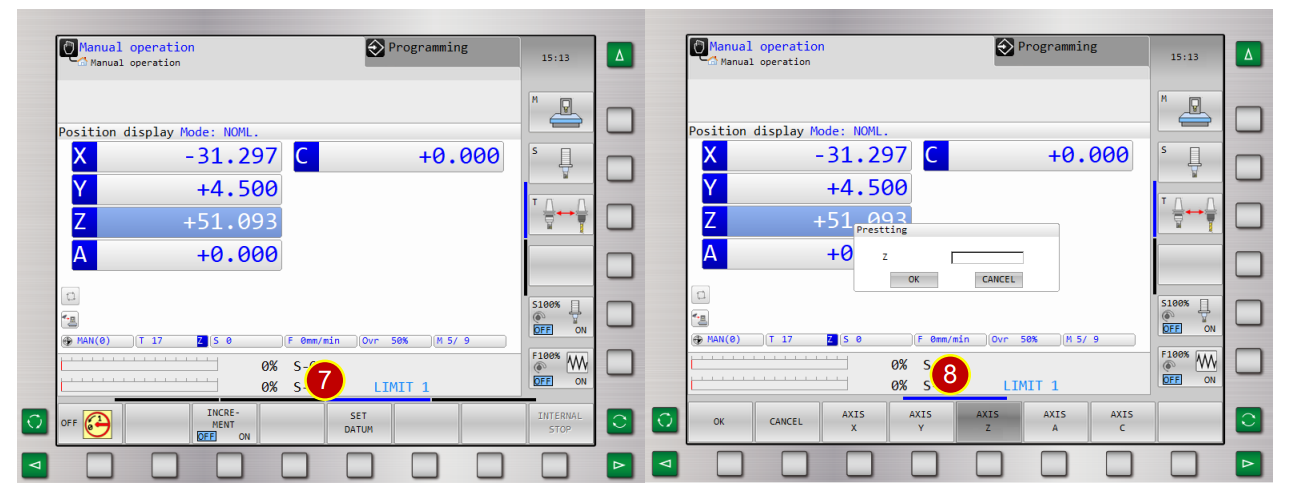Click the M functions softkey icon, left screen
The image size is (1298, 501).
pyautogui.click(x=560, y=112)
